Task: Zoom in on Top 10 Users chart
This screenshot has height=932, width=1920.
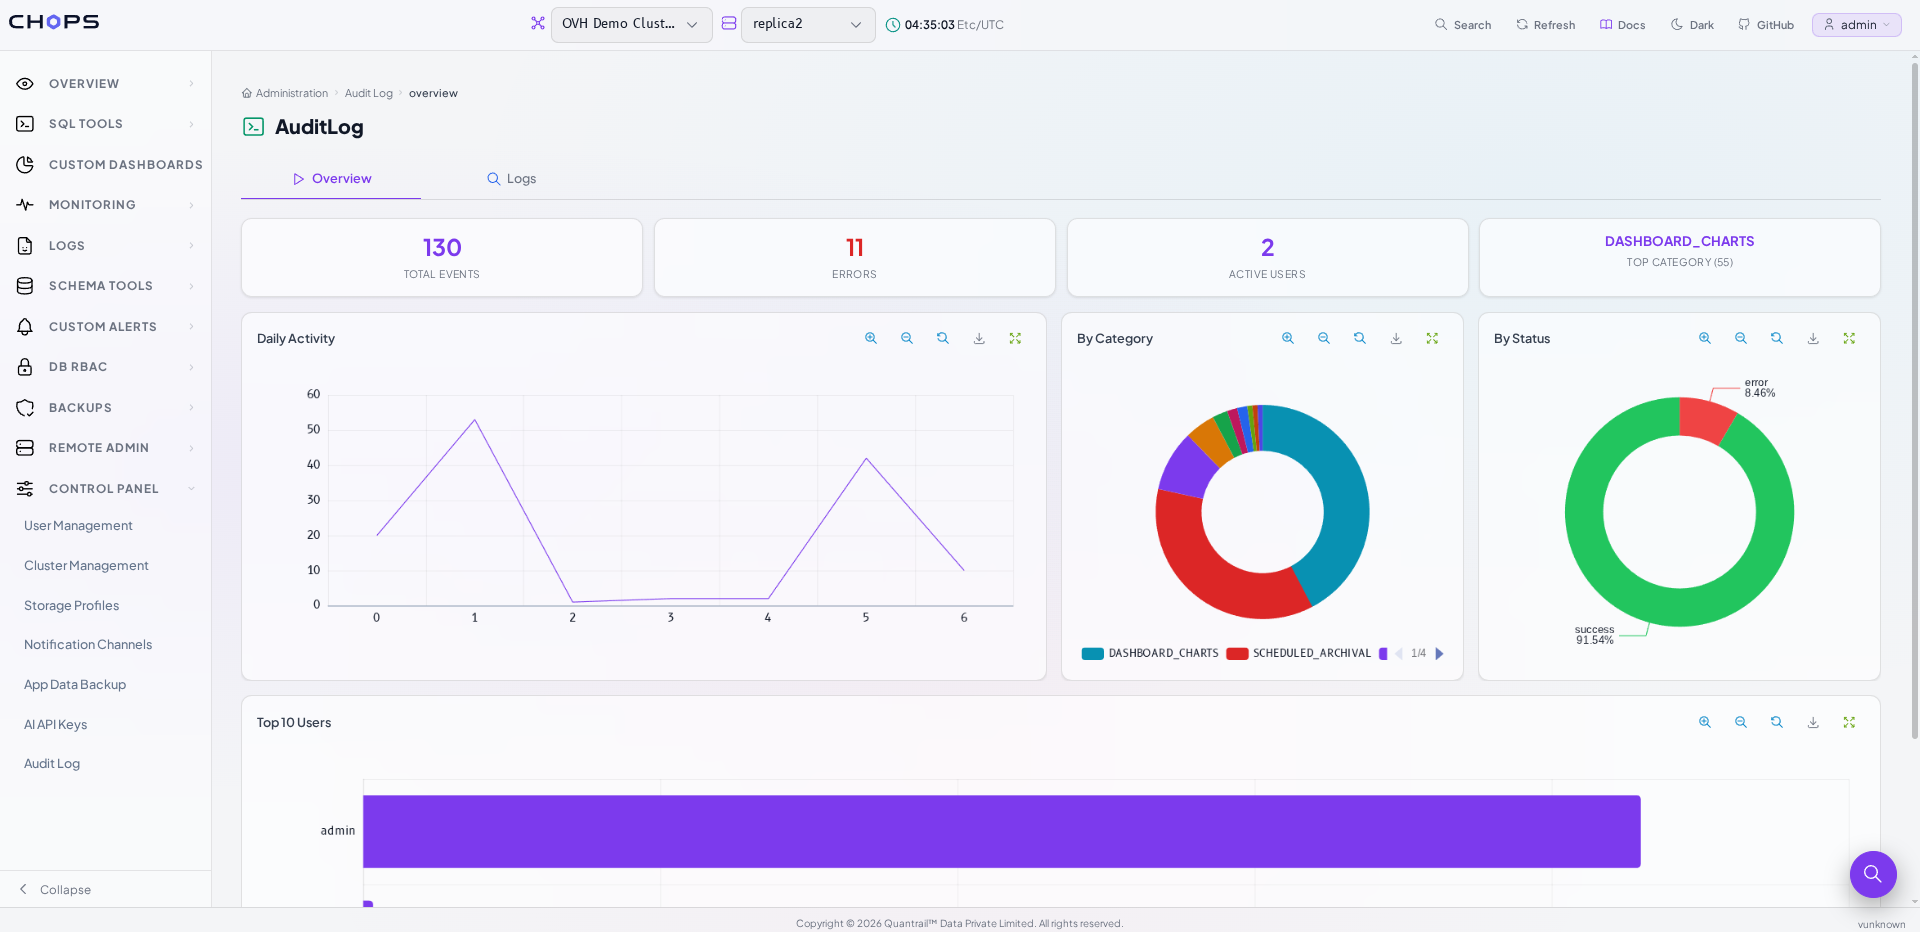Action: coord(1705,722)
